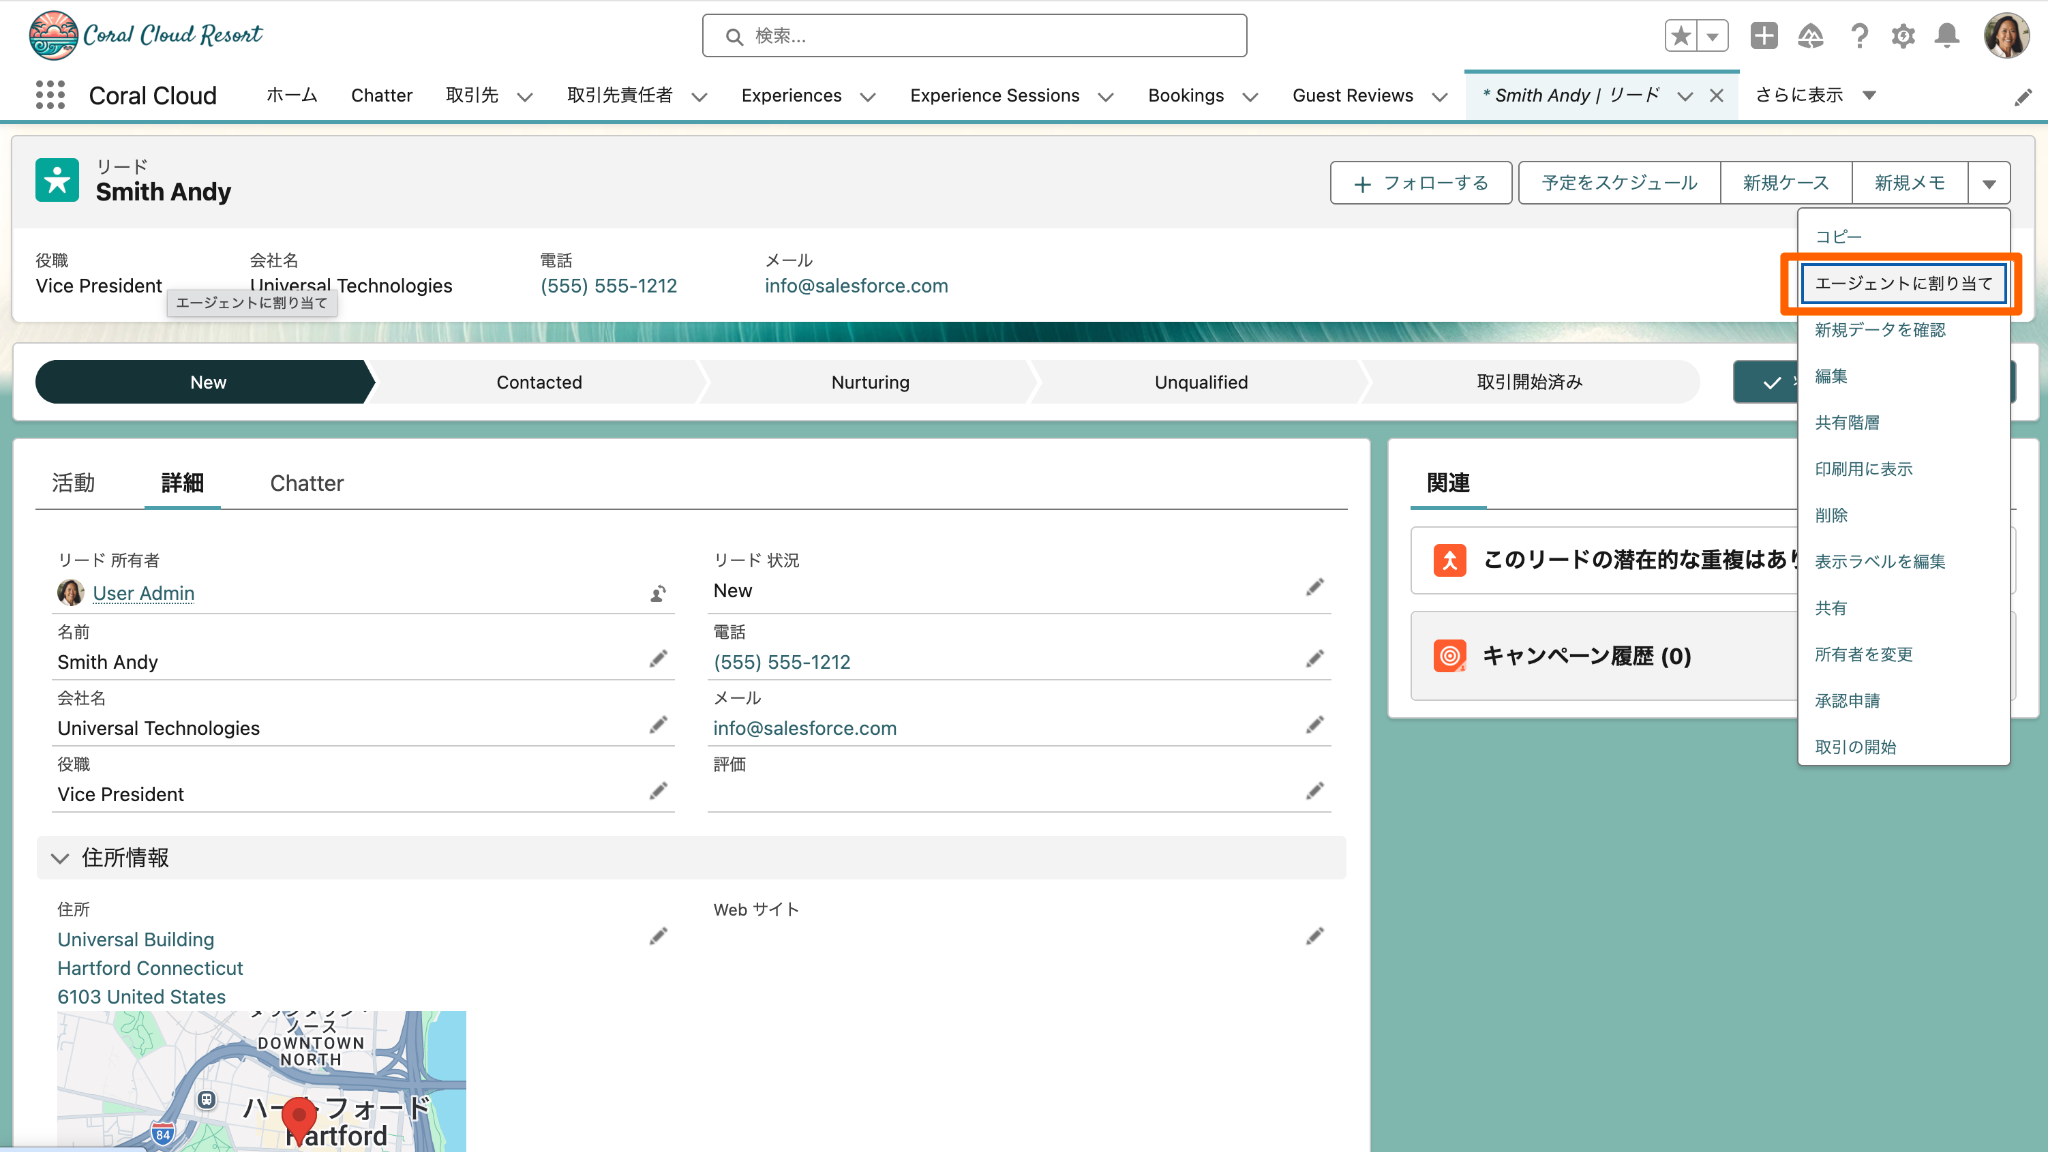Viewport: 2048px width, 1152px height.
Task: Click the global actions plus icon
Action: [1764, 36]
